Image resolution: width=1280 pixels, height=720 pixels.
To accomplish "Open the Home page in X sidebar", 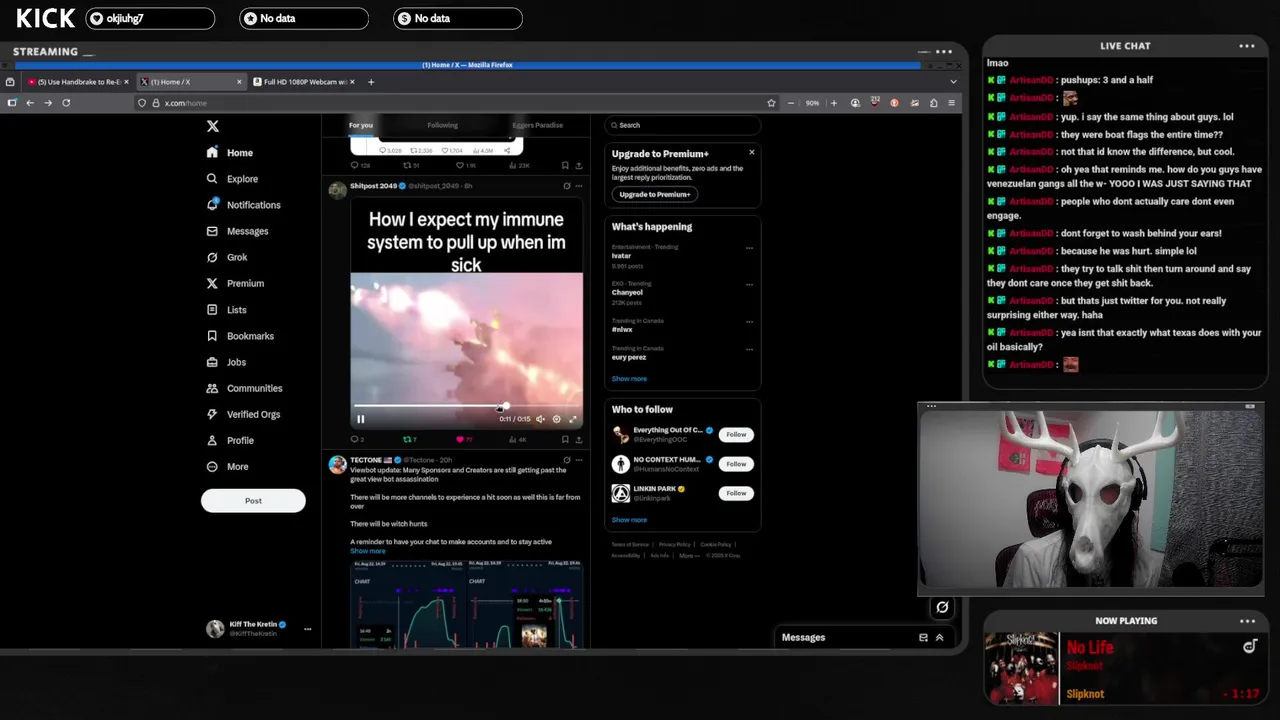I will tap(230, 153).
